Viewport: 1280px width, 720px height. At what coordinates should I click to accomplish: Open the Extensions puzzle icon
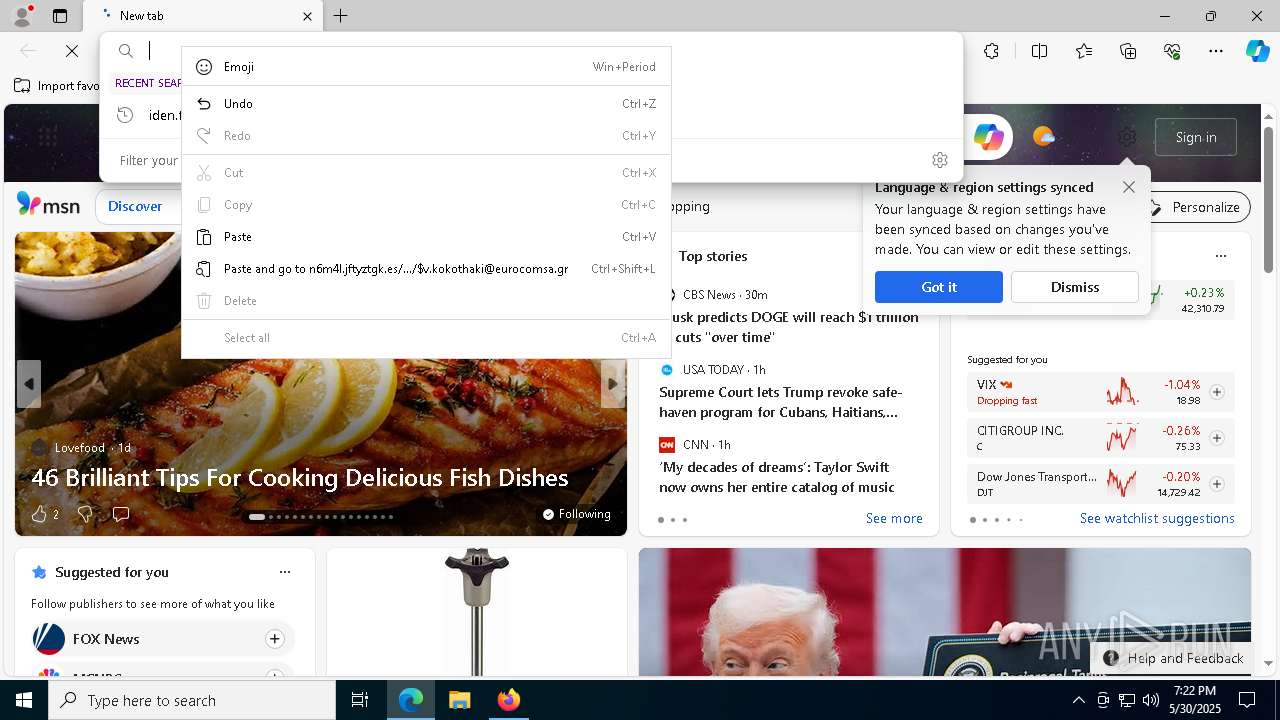tap(991, 51)
